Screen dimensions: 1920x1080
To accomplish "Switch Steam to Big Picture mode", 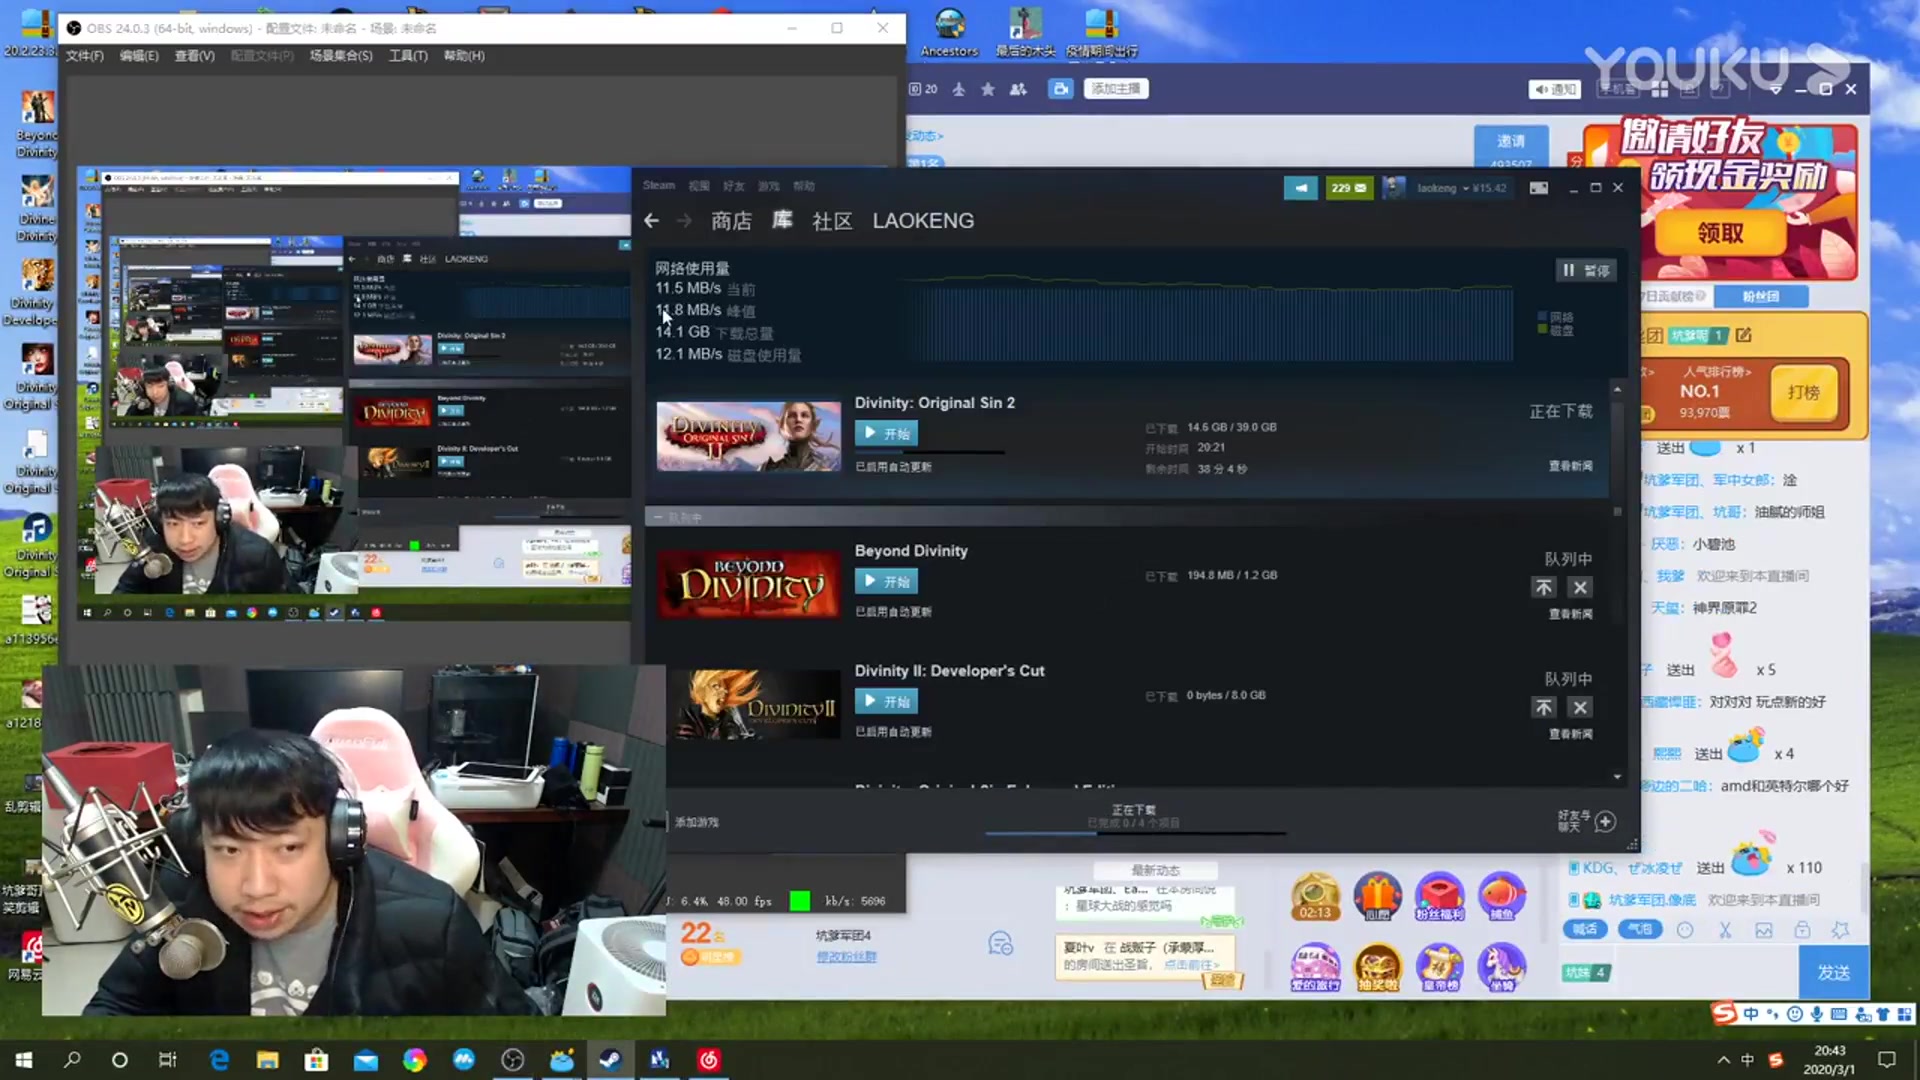I will point(1539,188).
